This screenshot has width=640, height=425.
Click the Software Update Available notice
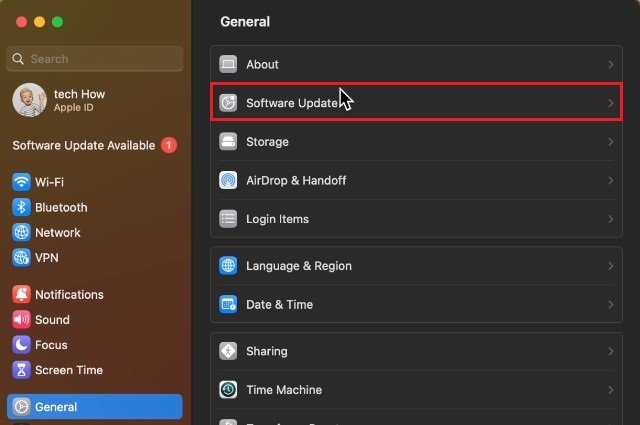click(94, 145)
